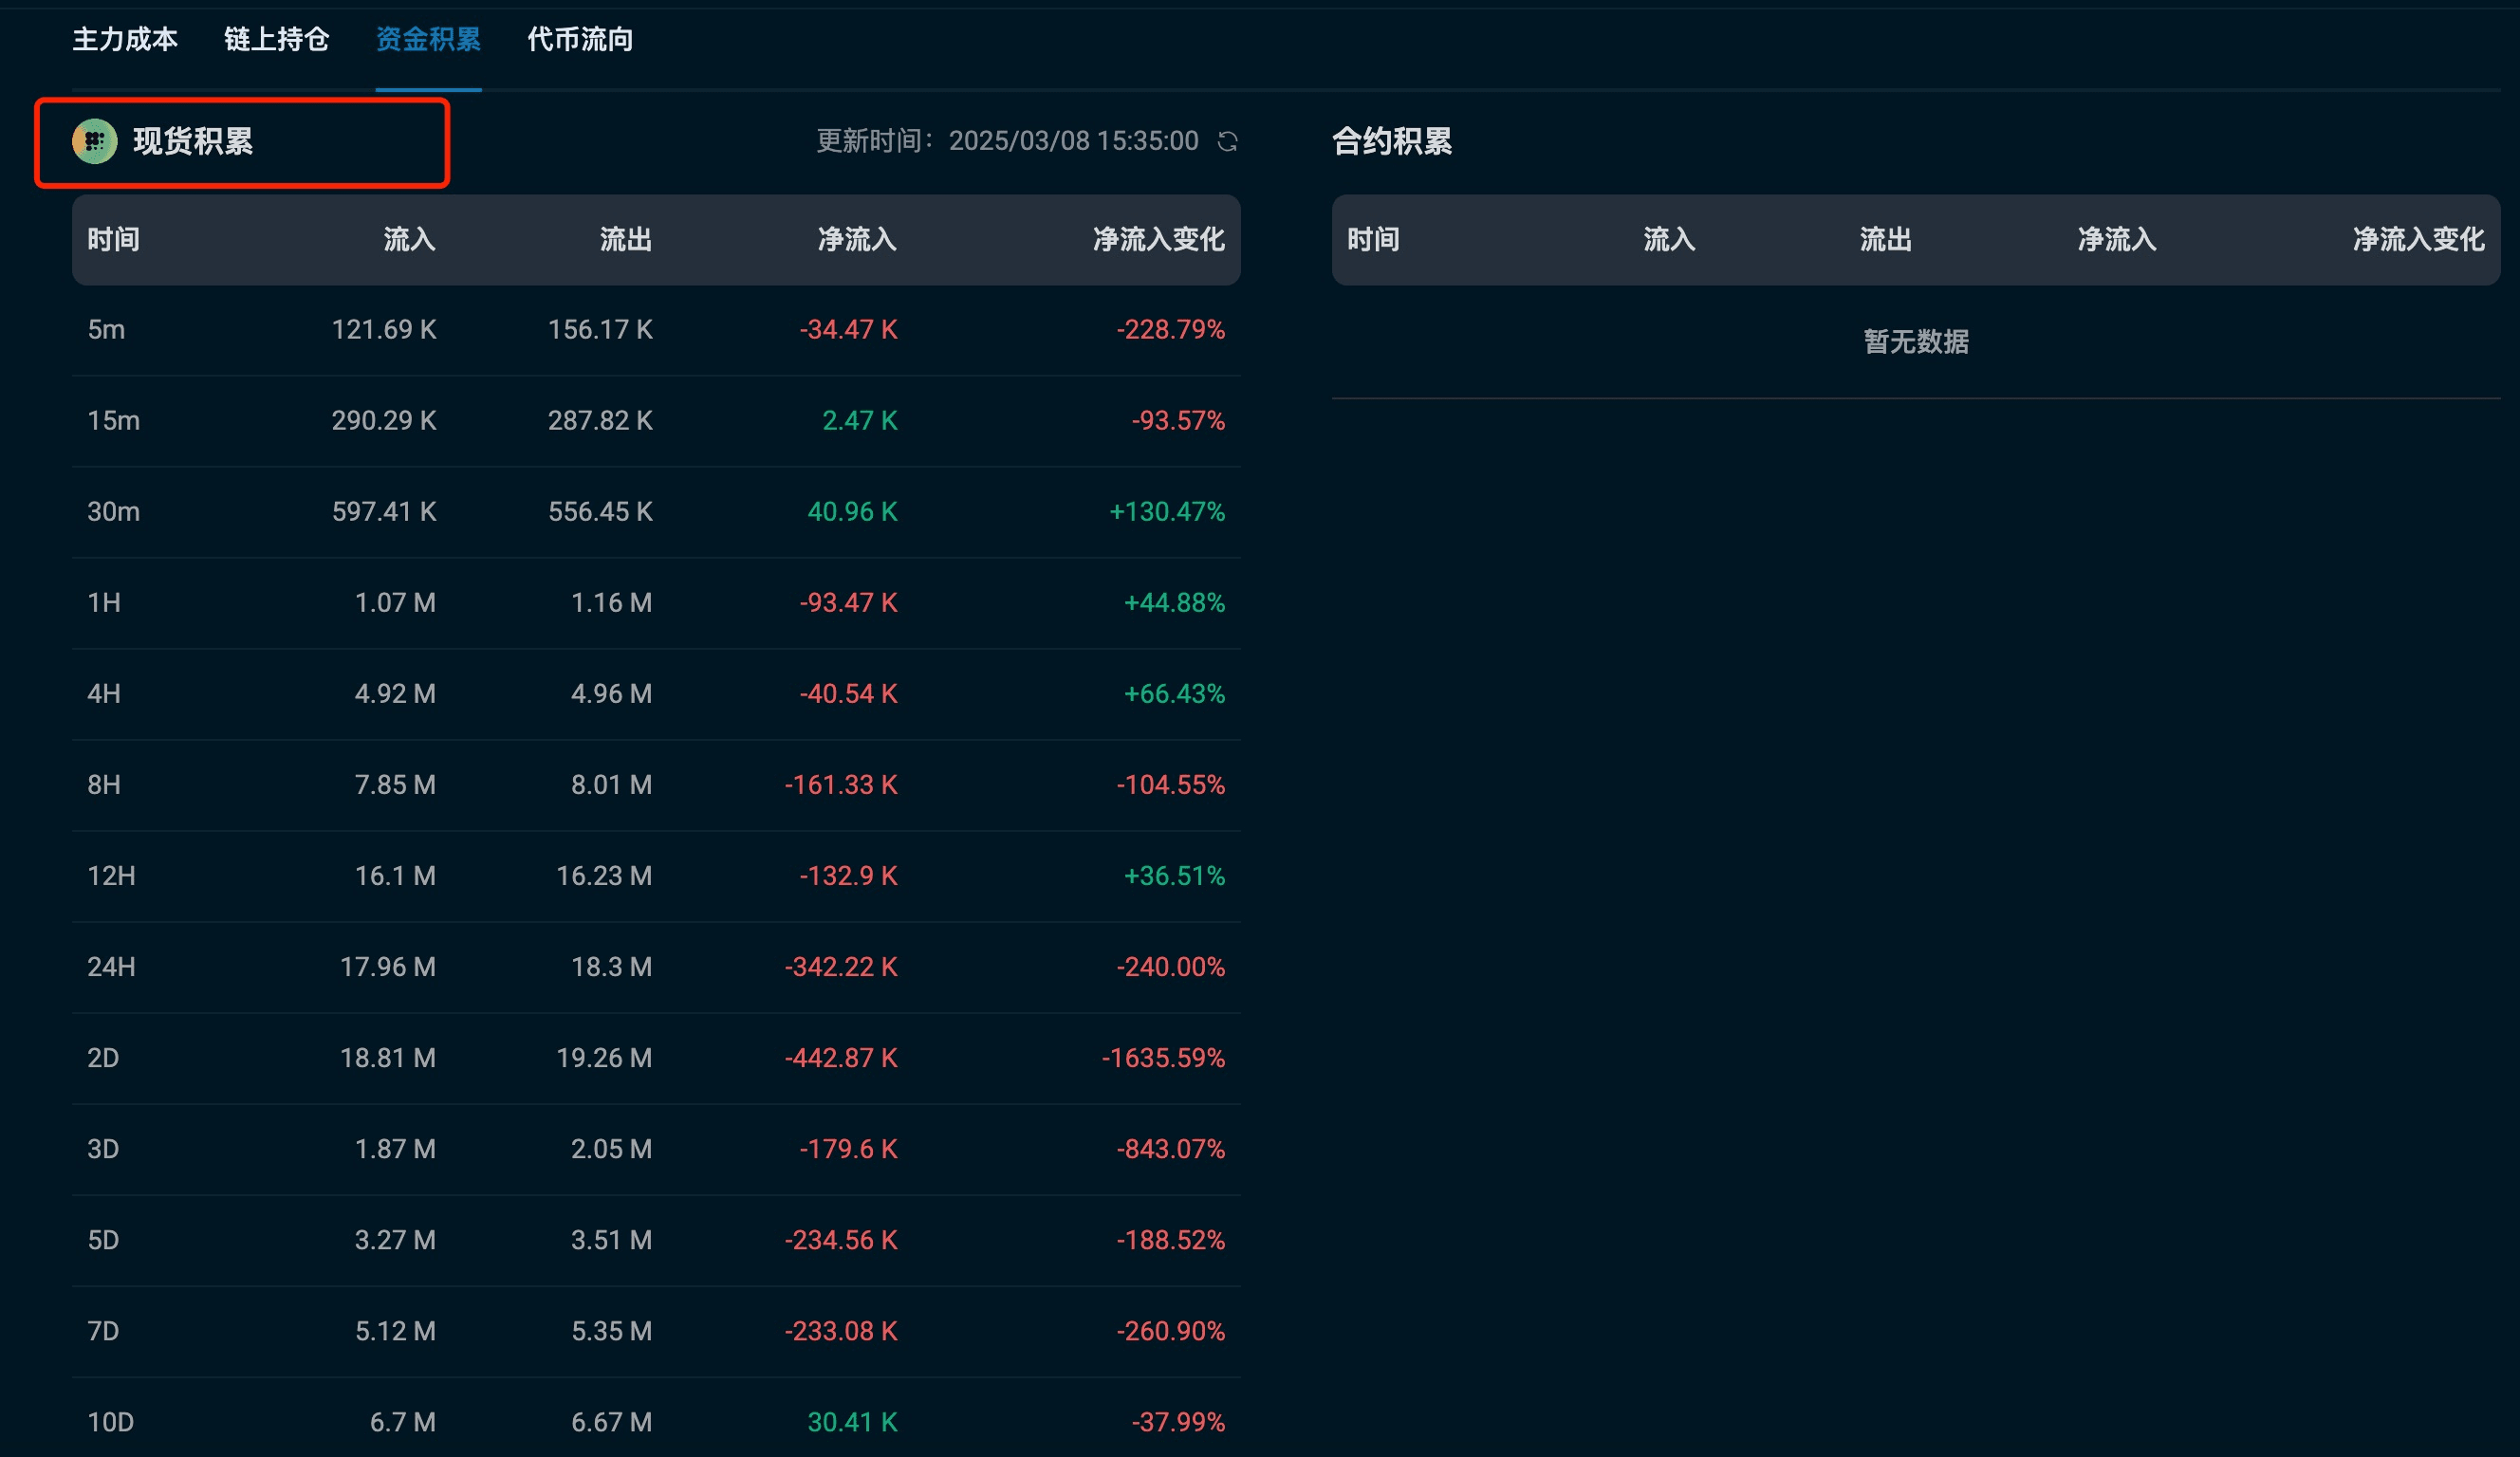The image size is (2520, 1457).
Task: Click the -37.99% change value
Action: (1178, 1422)
